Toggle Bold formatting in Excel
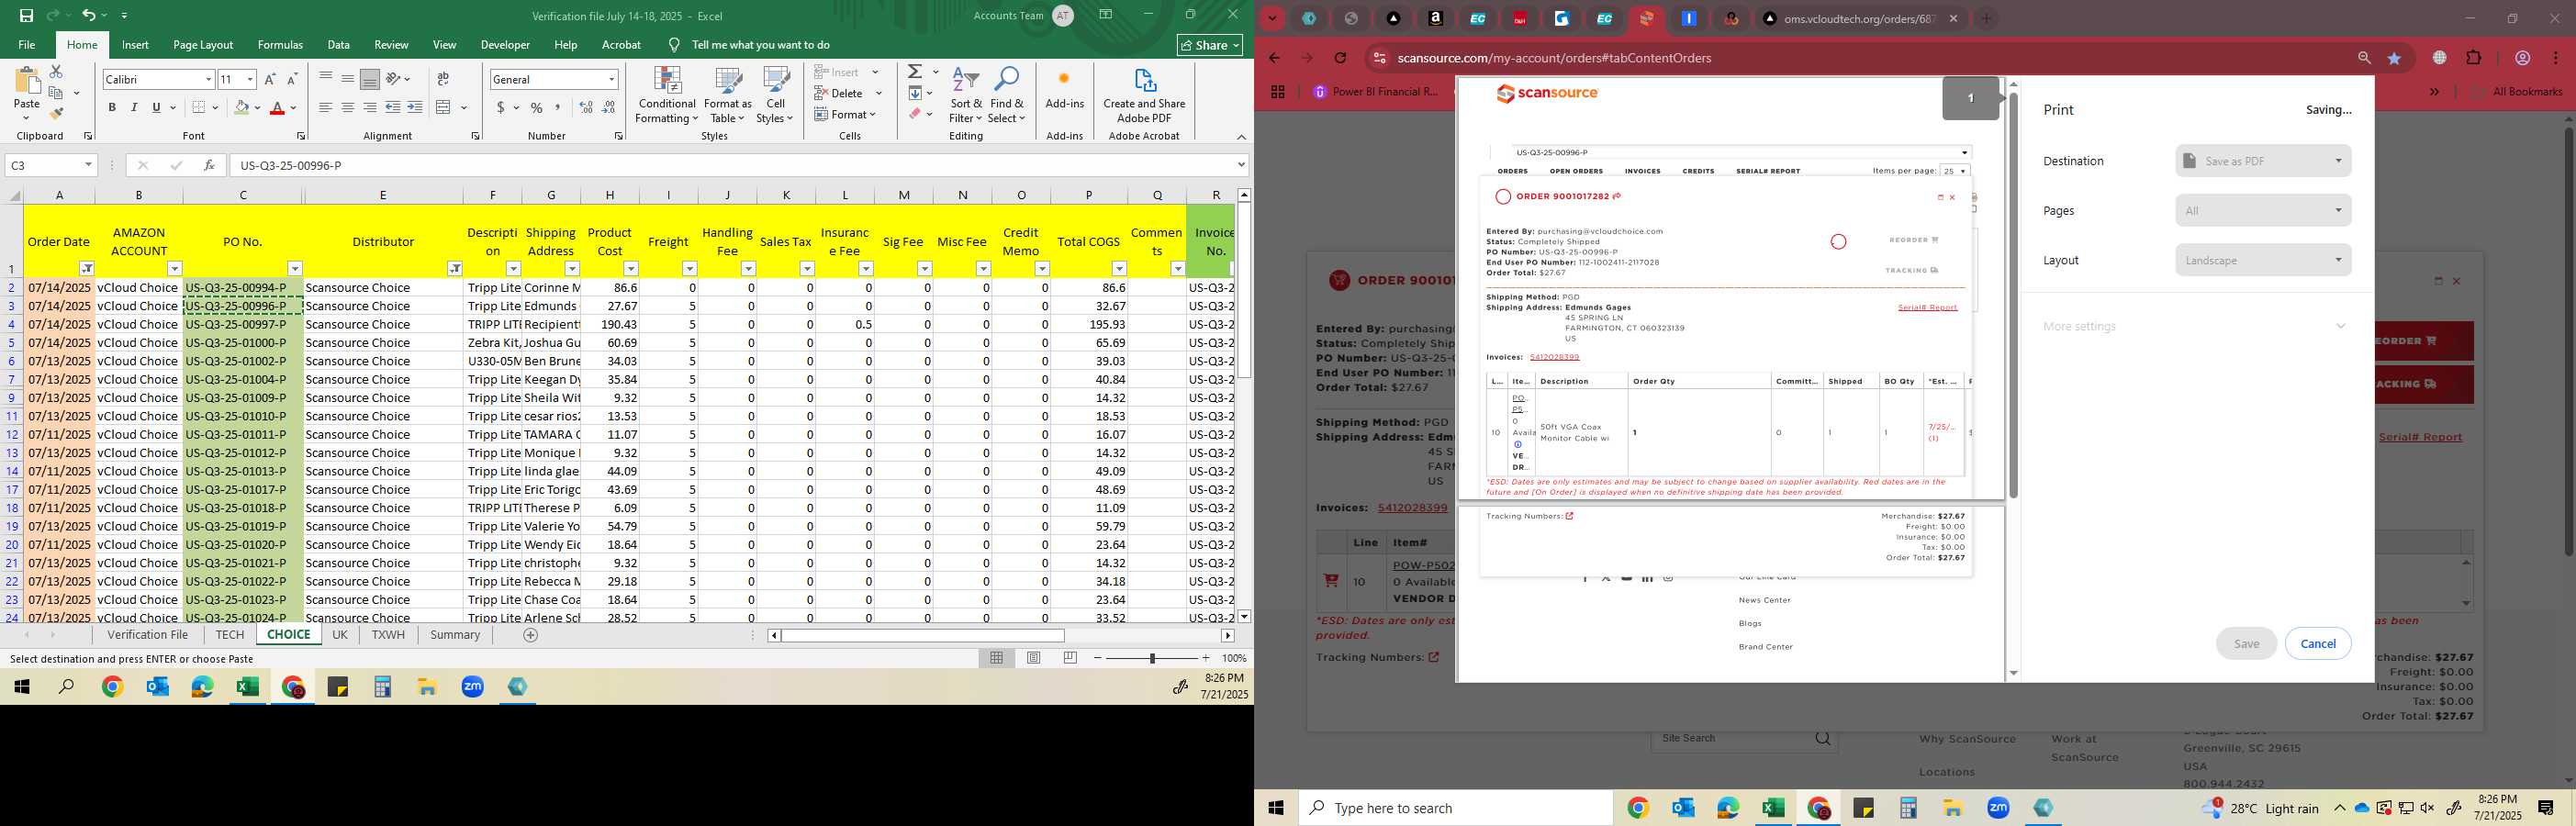The height and width of the screenshot is (826, 2576). pyautogui.click(x=112, y=107)
